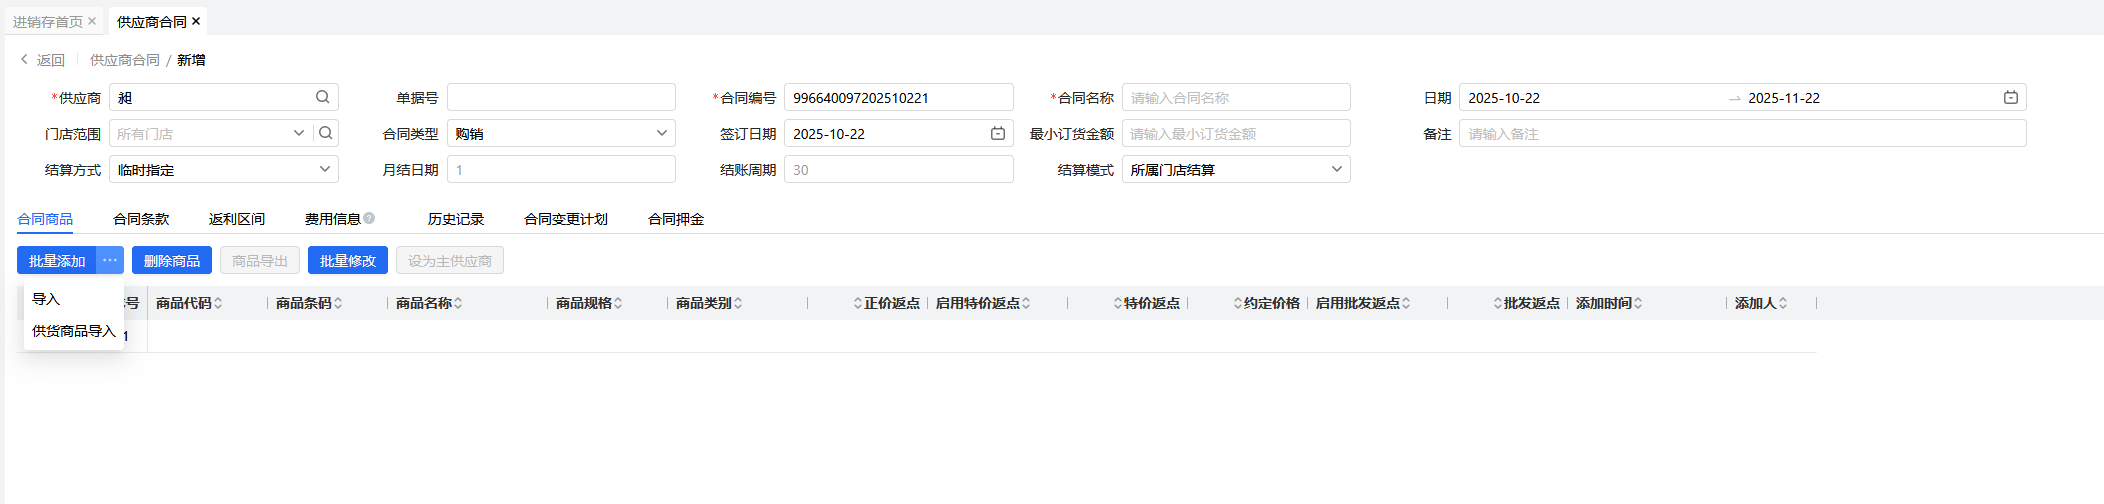
Task: Focus the 单据号 input field
Action: click(x=561, y=97)
